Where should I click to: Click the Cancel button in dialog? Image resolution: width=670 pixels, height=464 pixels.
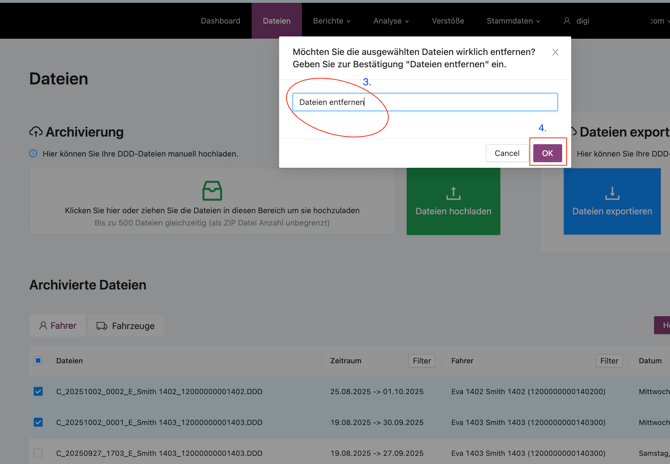coord(507,153)
